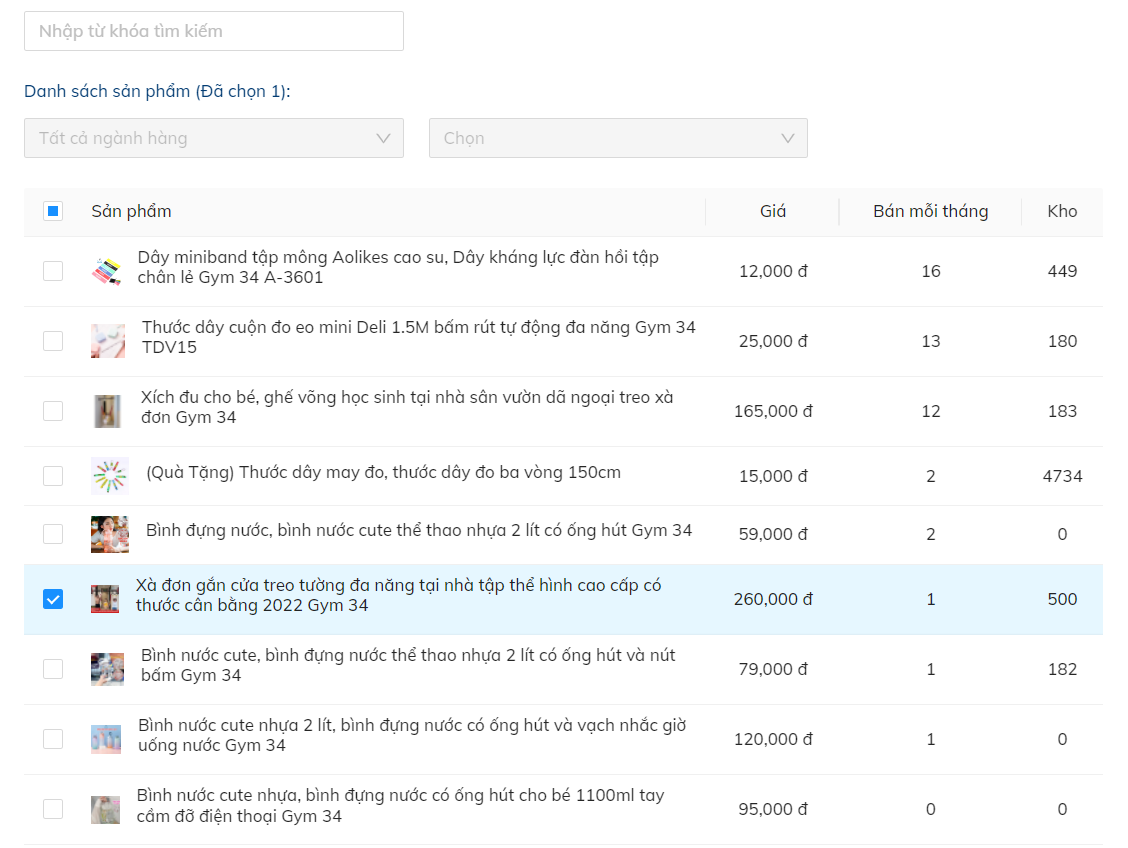Click the Deli tape measure product thumbnail
Viewport: 1128px width, 848px height.
[x=108, y=341]
